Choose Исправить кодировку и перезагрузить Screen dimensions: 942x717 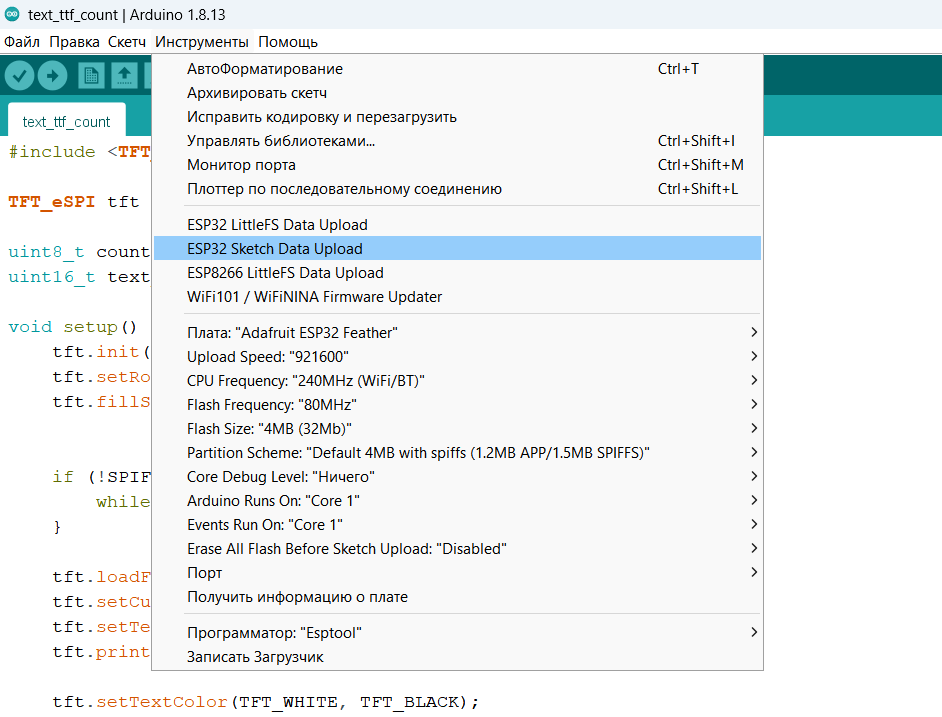click(x=457, y=117)
